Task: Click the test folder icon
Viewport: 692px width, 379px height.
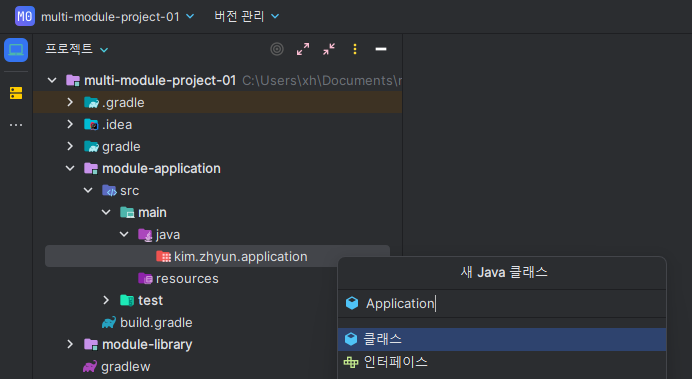Action: pos(127,300)
